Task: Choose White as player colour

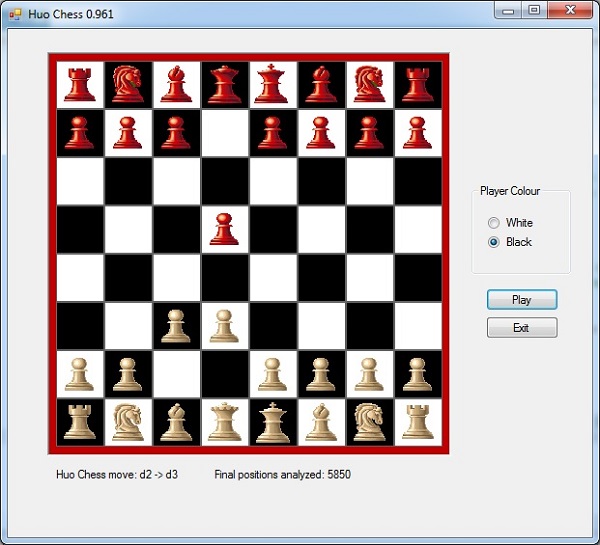Action: point(510,222)
